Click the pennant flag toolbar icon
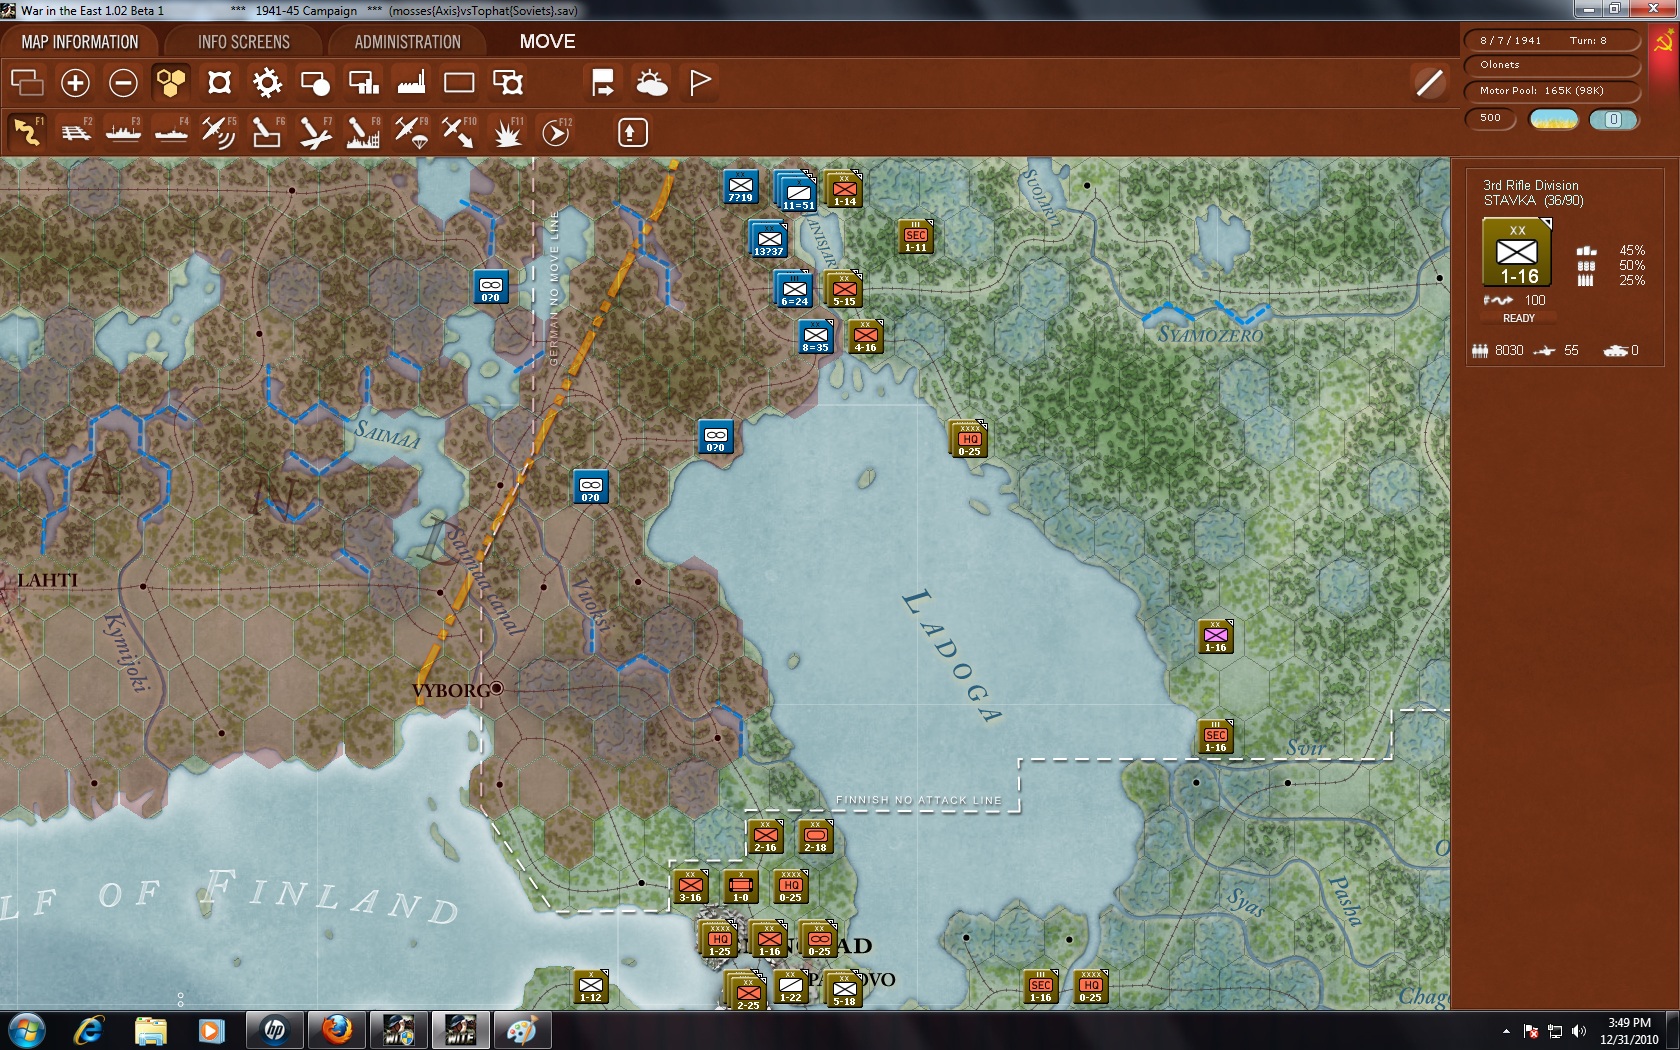1680x1050 pixels. 700,83
